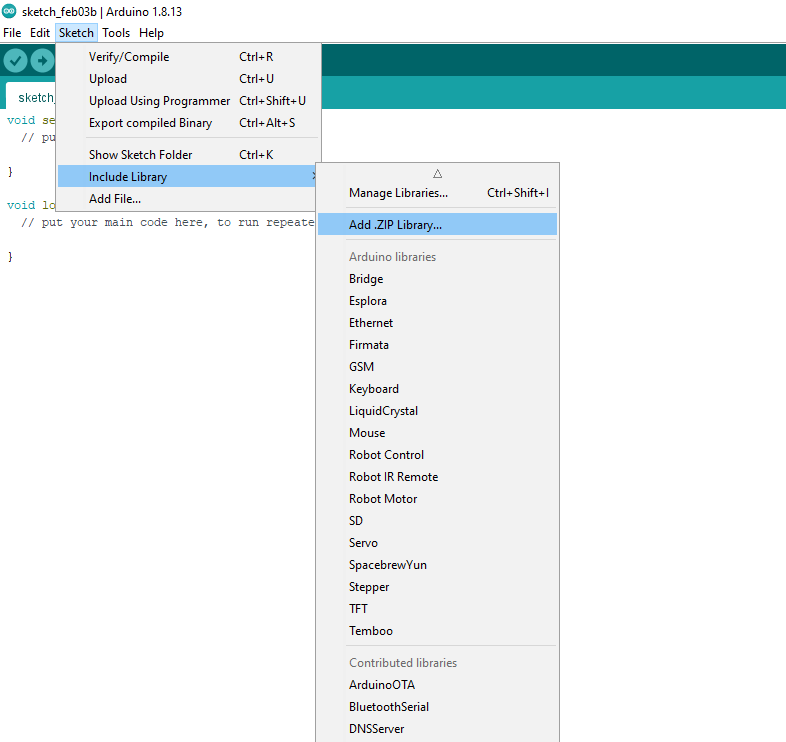
Task: Include the SD library
Action: click(x=437, y=521)
